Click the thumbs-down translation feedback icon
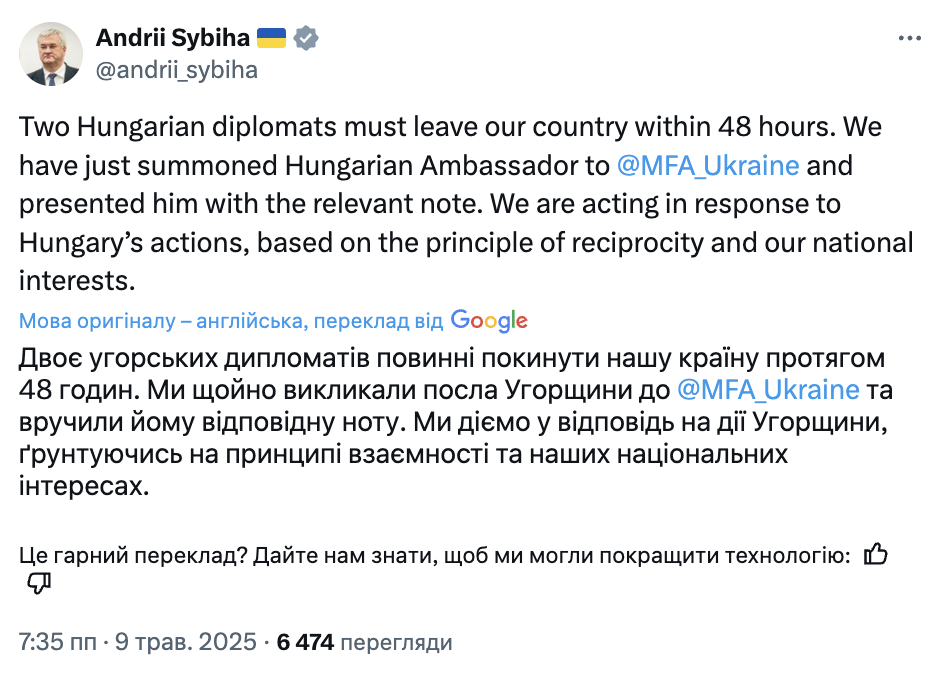The width and height of the screenshot is (948, 684). click(39, 583)
